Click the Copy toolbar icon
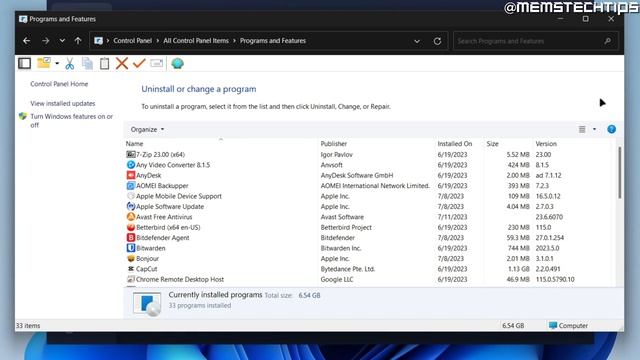The width and height of the screenshot is (640, 360). (x=87, y=63)
